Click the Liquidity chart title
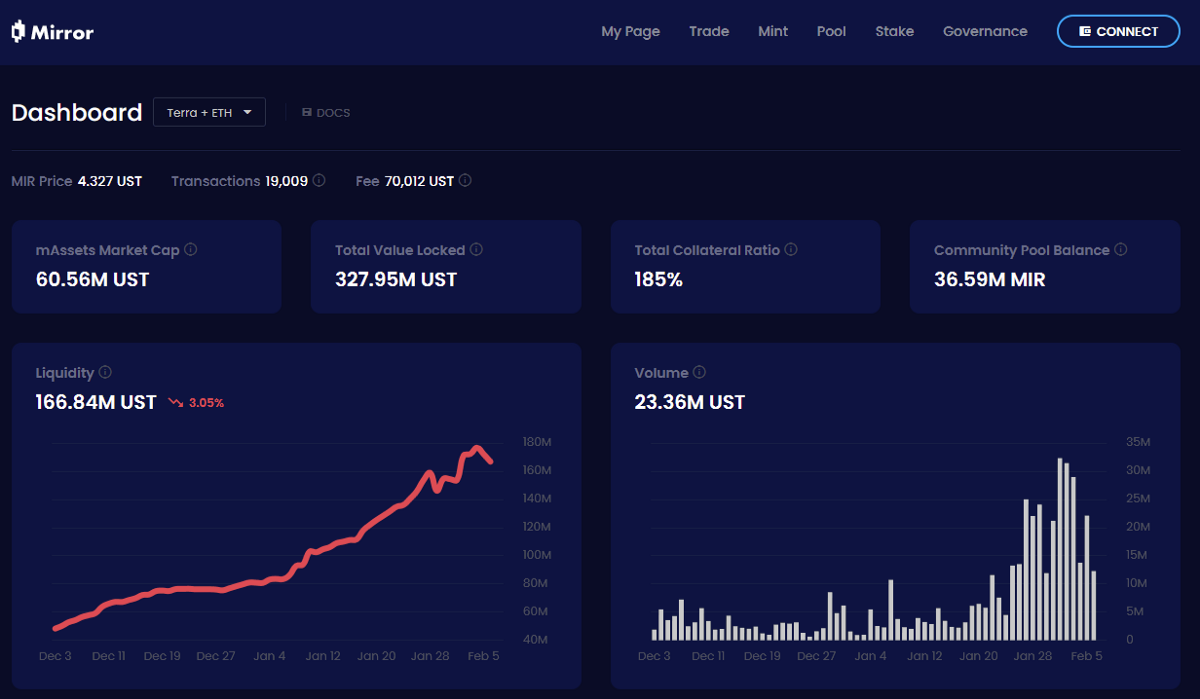This screenshot has width=1200, height=699. [x=65, y=373]
